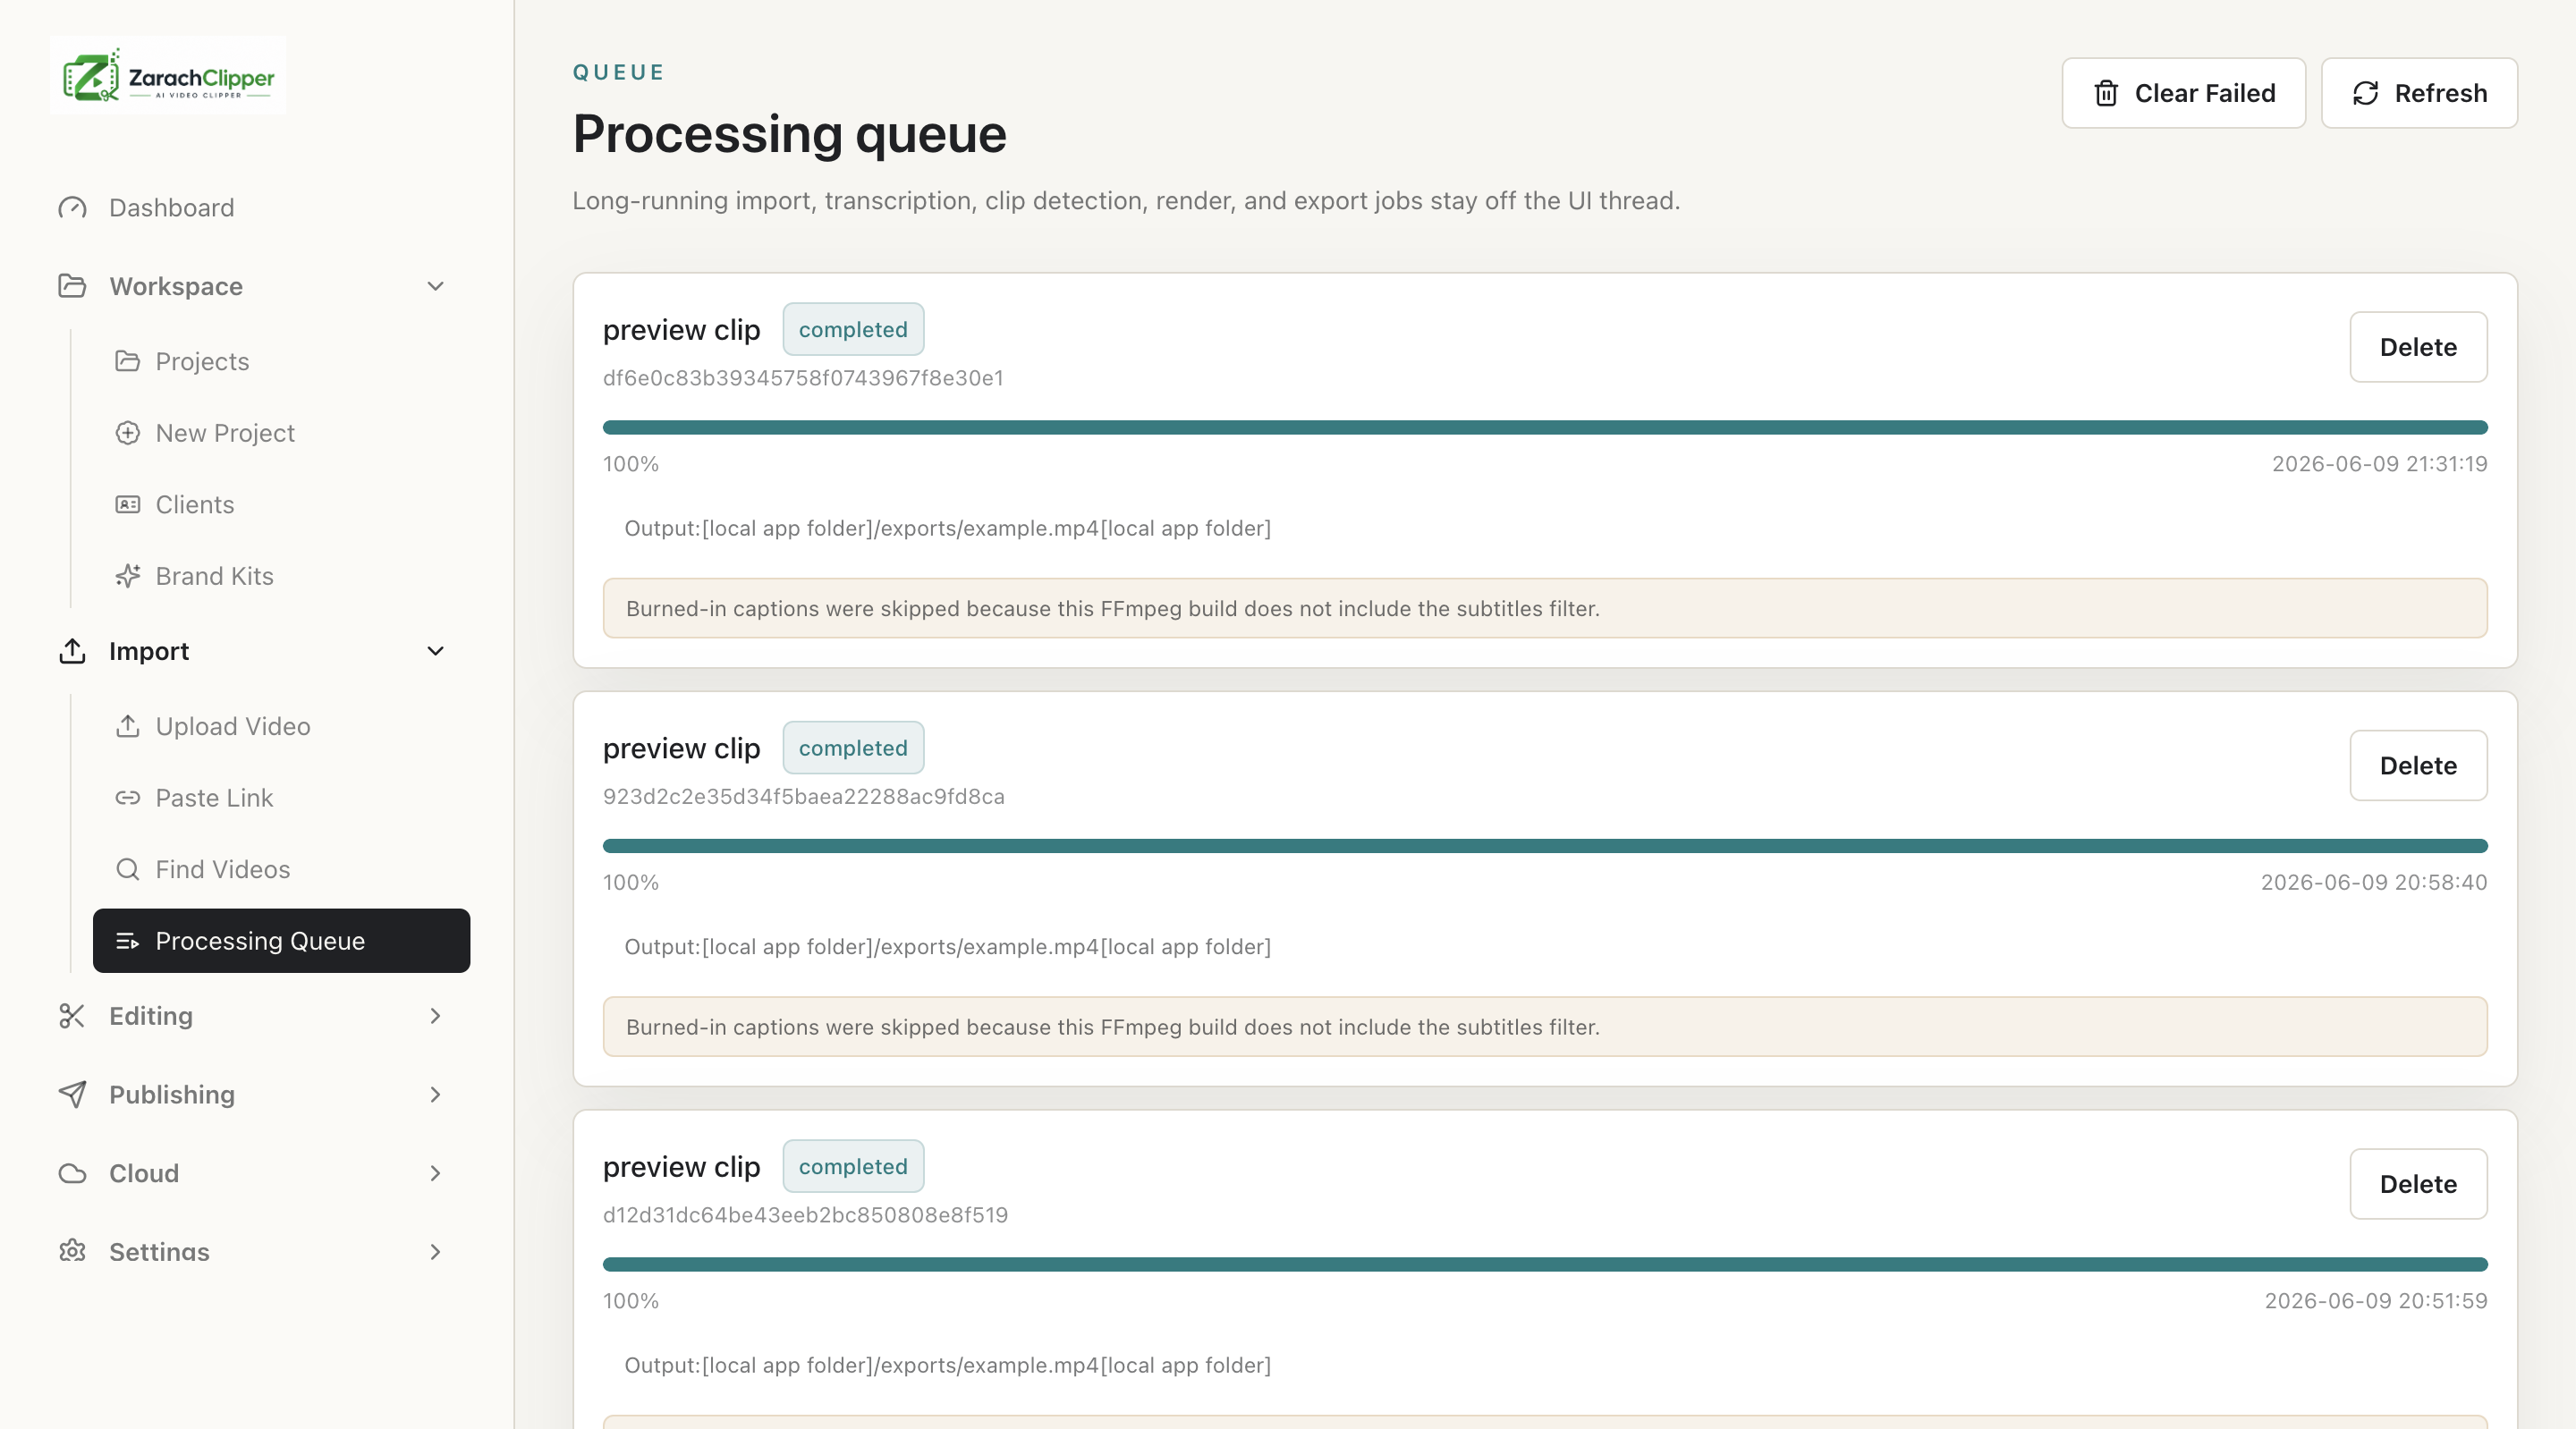Image resolution: width=2576 pixels, height=1429 pixels.
Task: Select Upload Video menu item
Action: [x=281, y=726]
